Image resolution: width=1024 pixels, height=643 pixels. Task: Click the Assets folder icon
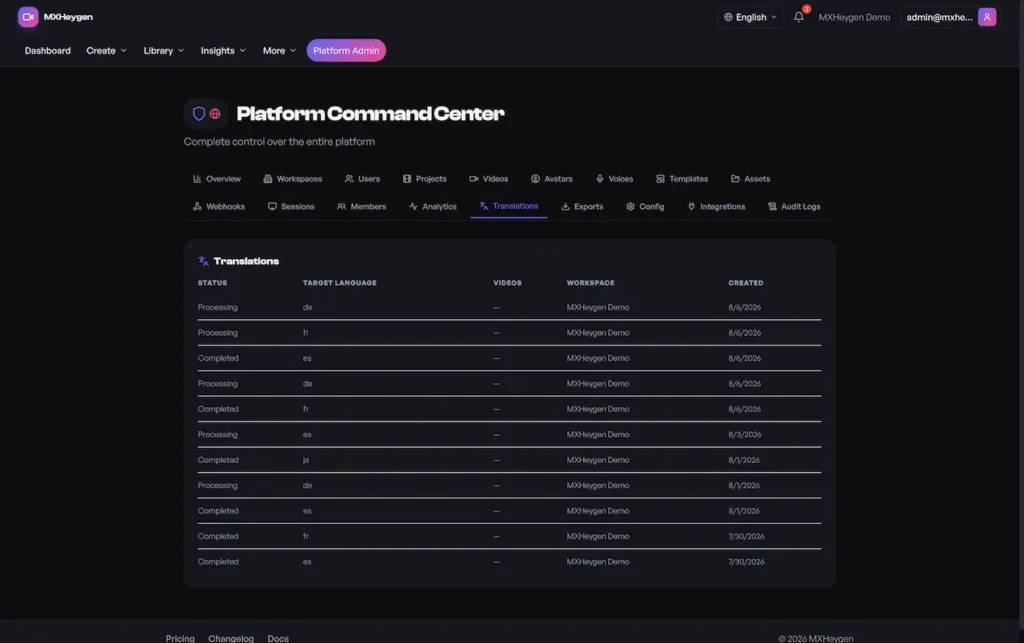(x=735, y=179)
